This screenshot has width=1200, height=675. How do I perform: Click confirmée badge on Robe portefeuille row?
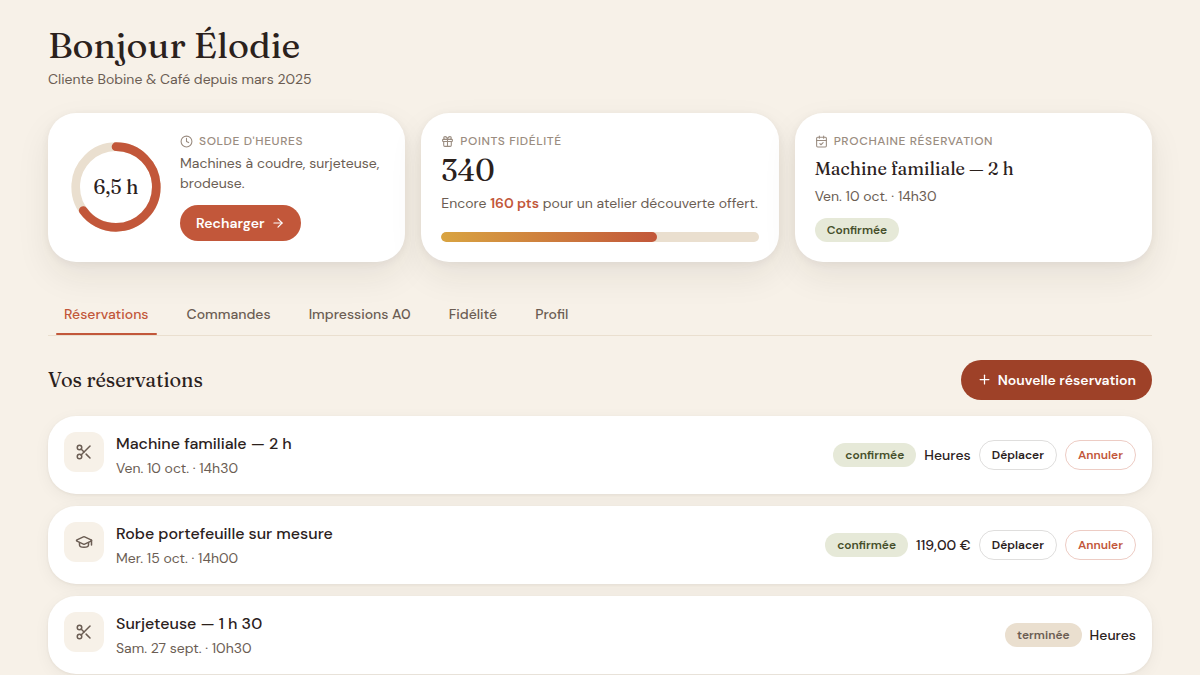pos(866,545)
